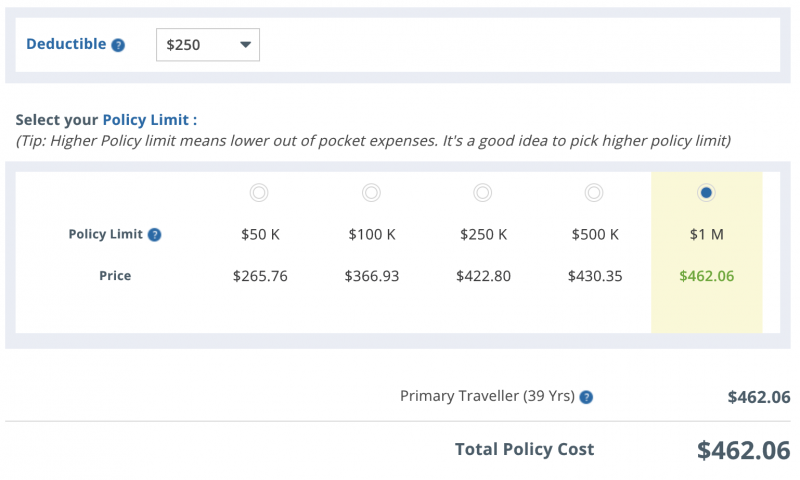The height and width of the screenshot is (480, 800).
Task: Choose the $250 K policy limit radio
Action: pyautogui.click(x=482, y=192)
